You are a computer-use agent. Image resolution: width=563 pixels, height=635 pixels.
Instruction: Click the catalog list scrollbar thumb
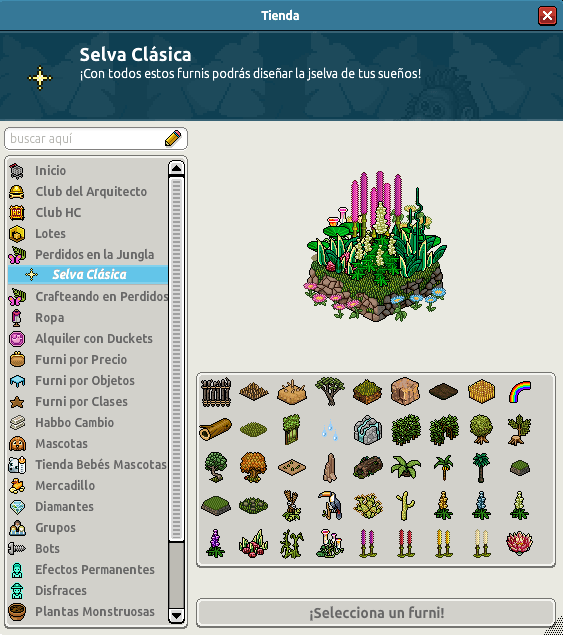pos(177,358)
